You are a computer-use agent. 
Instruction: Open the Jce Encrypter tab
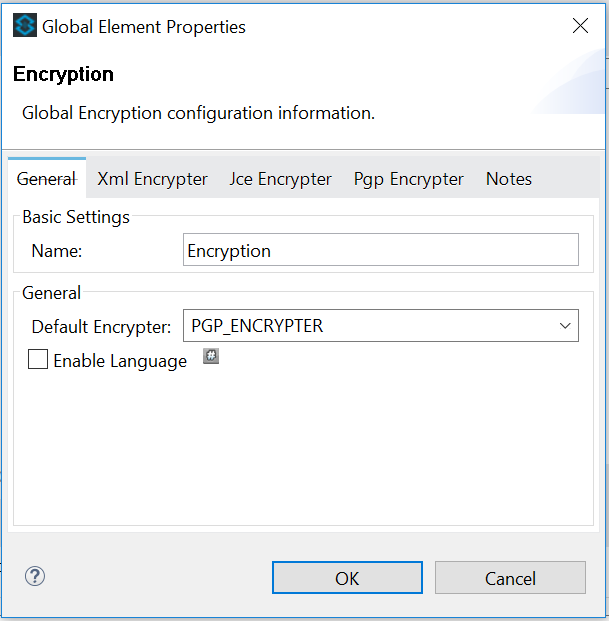280,179
